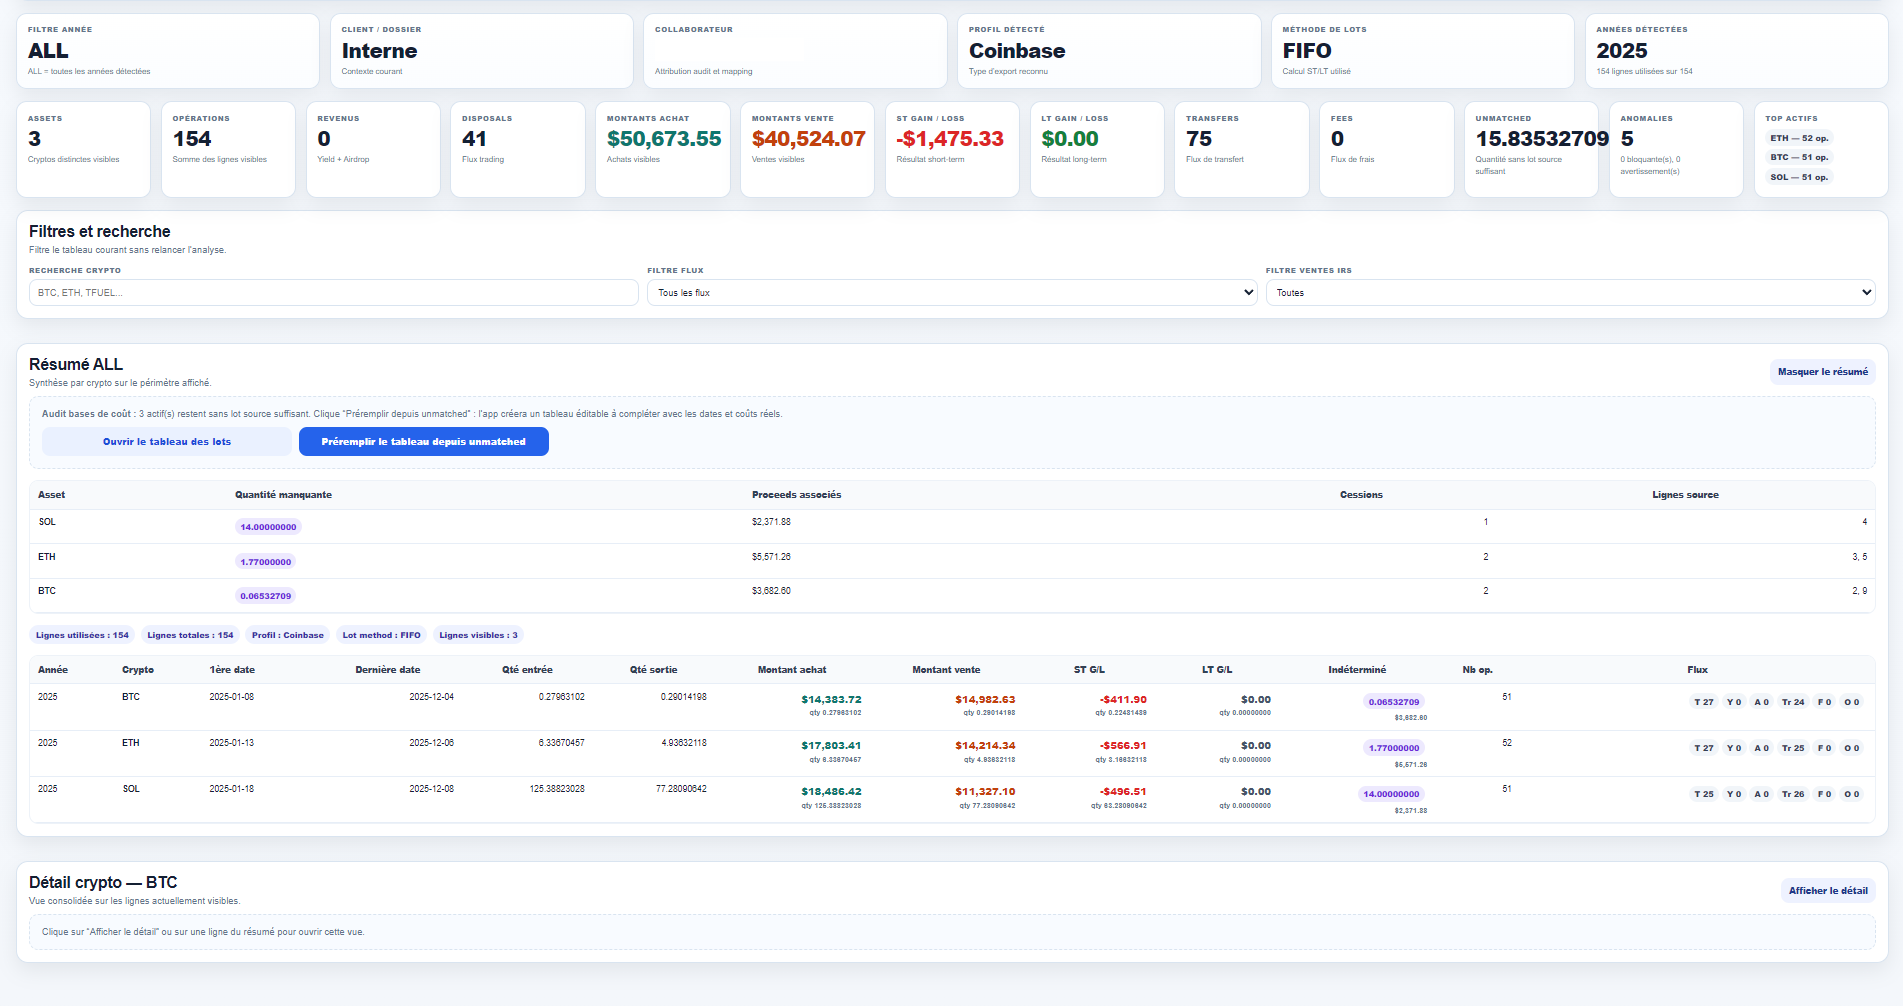Click Préremplir le tableau depuis unmatched
This screenshot has height=1006, width=1903.
pyautogui.click(x=423, y=442)
